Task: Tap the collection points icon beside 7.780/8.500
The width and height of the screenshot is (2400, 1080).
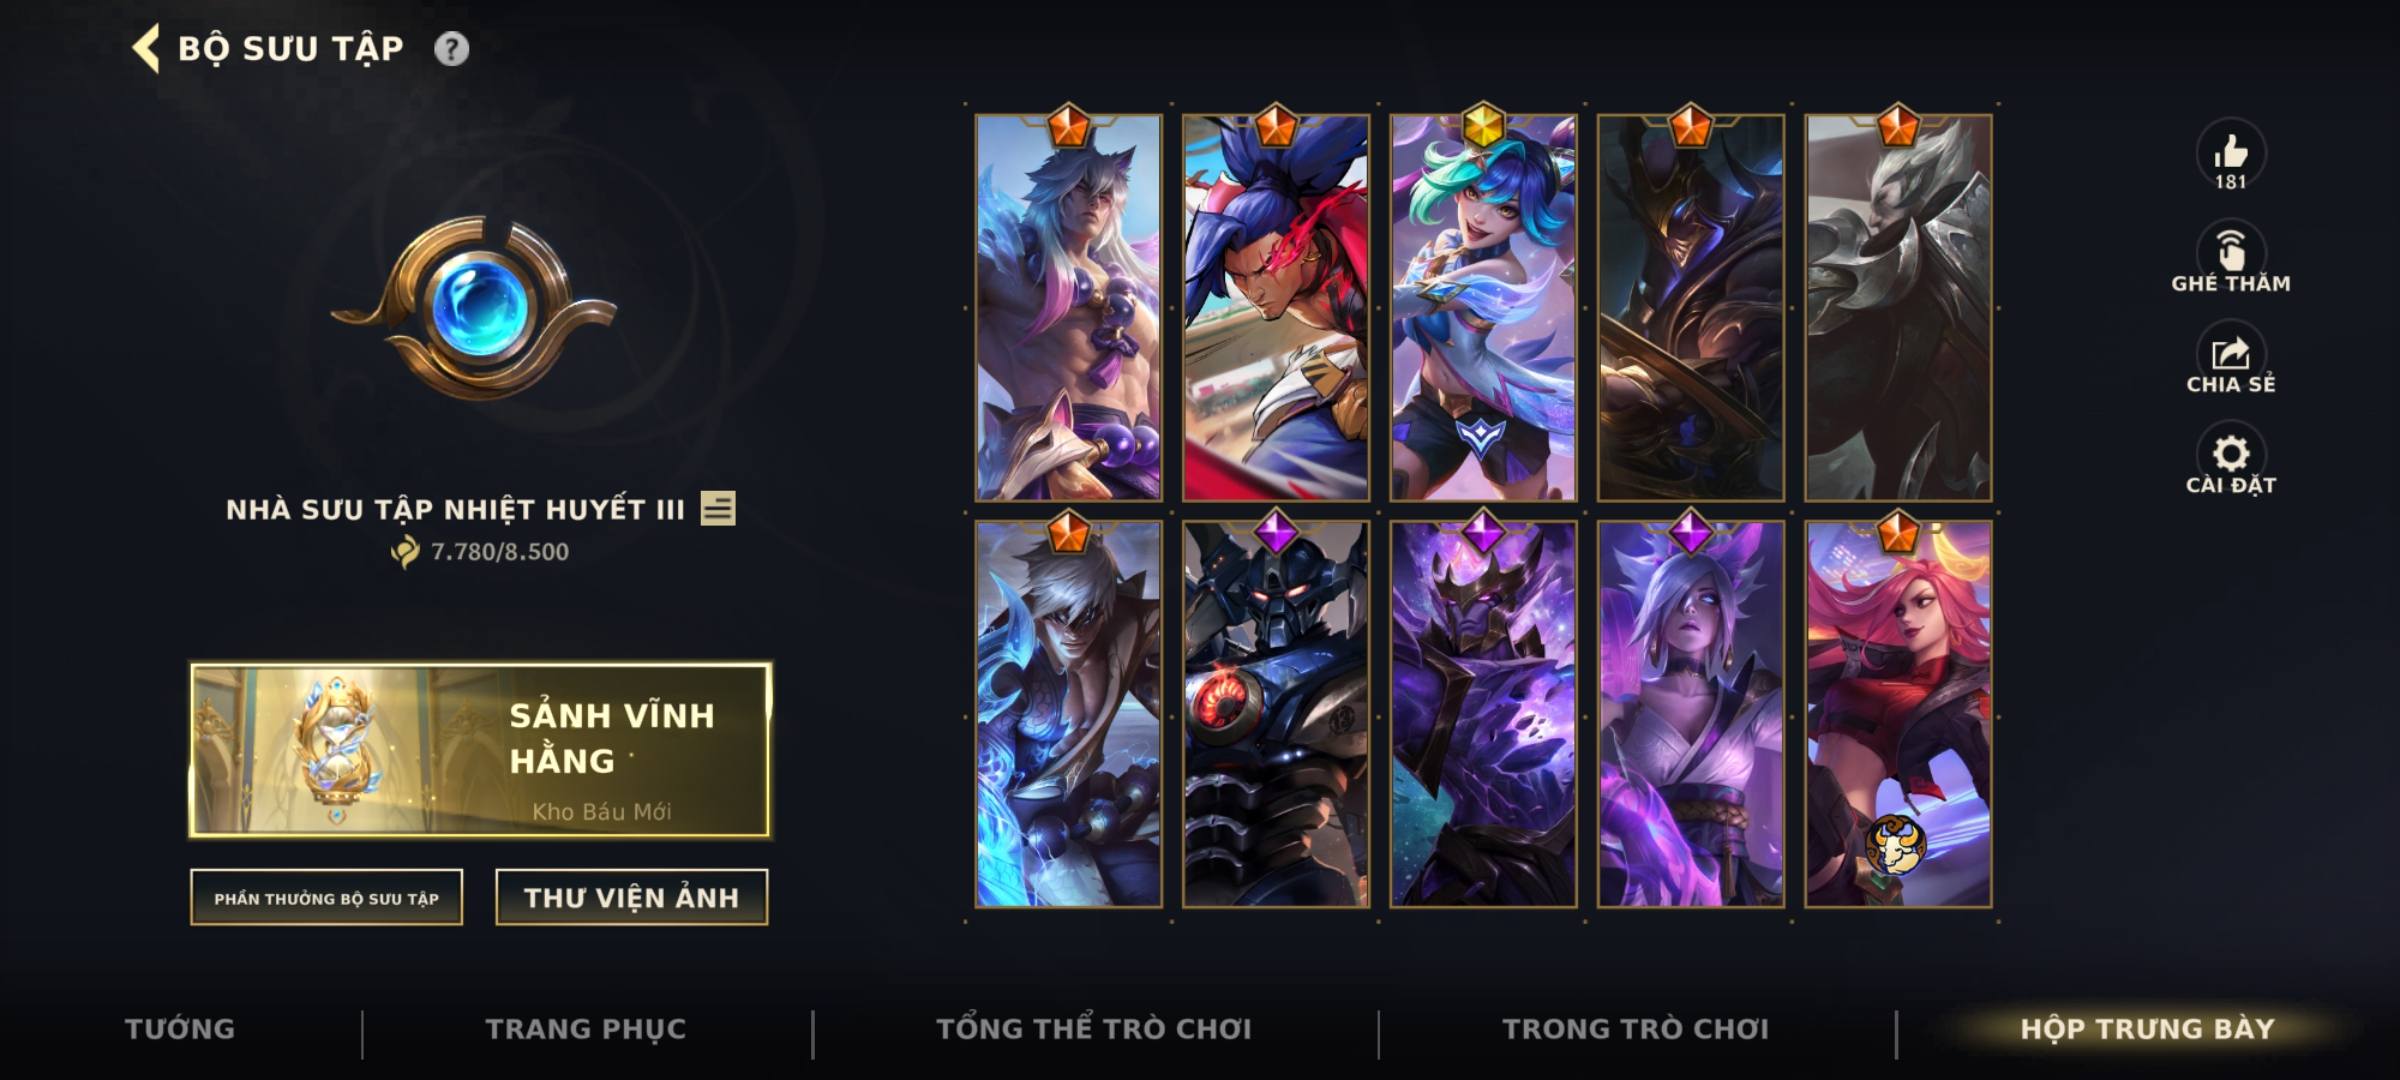Action: click(x=406, y=551)
